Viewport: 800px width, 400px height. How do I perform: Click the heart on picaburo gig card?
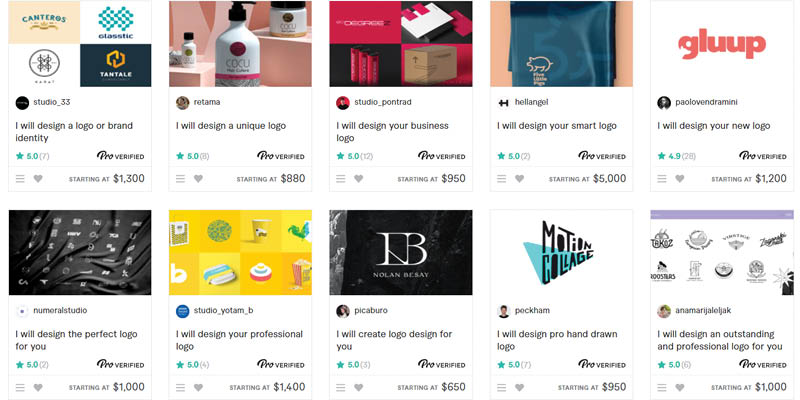pos(359,387)
